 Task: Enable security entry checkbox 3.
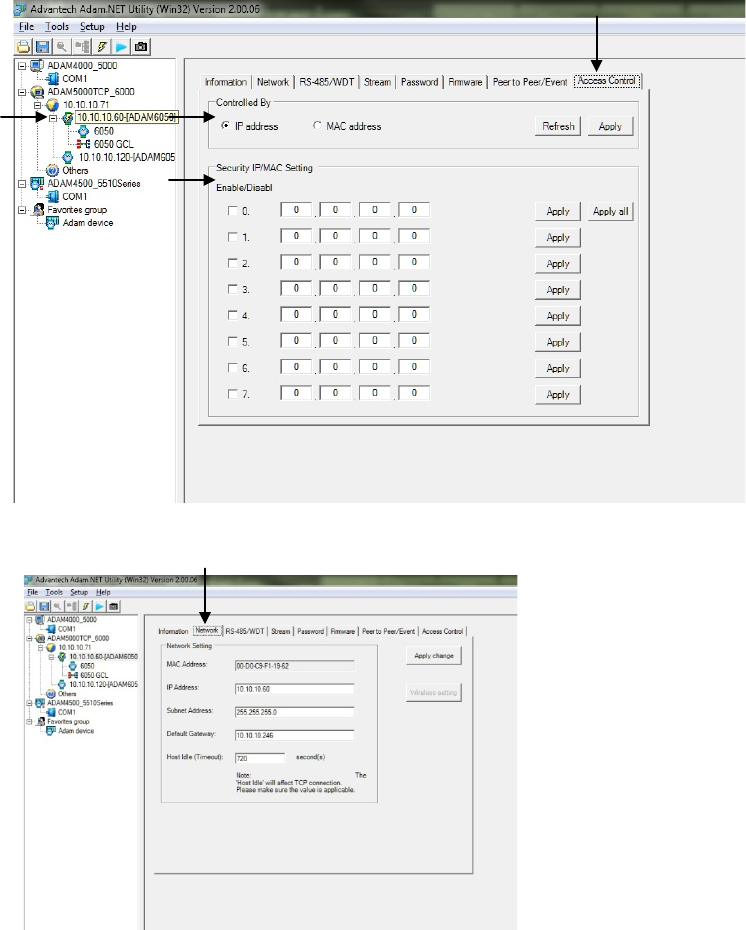[232, 289]
